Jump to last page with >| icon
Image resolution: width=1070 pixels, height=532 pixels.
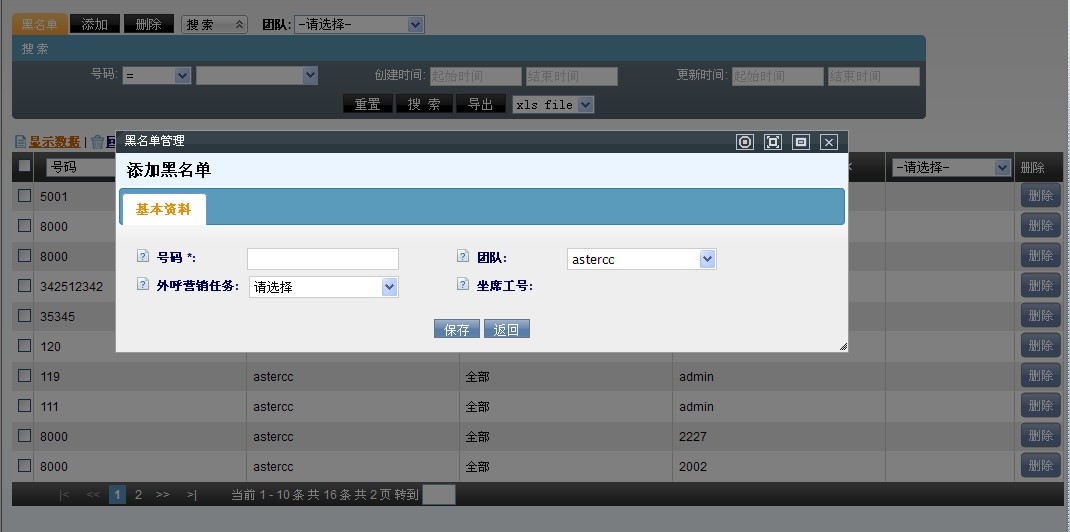[191, 494]
